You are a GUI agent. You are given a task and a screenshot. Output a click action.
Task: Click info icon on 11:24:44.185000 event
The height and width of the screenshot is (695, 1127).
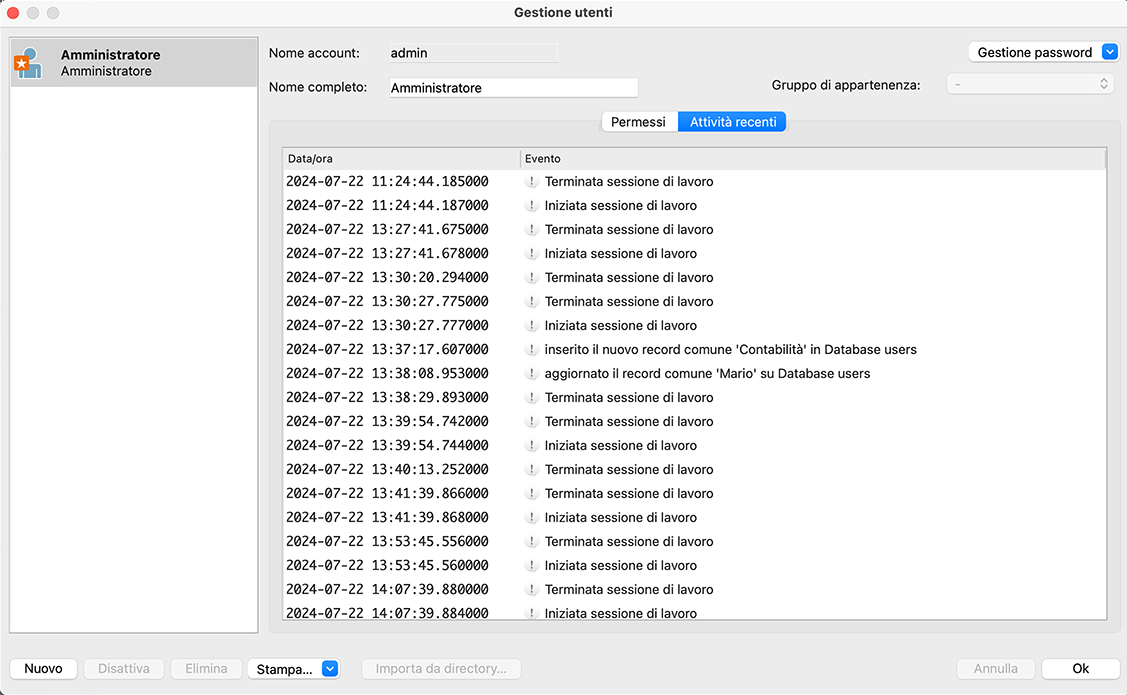point(532,182)
